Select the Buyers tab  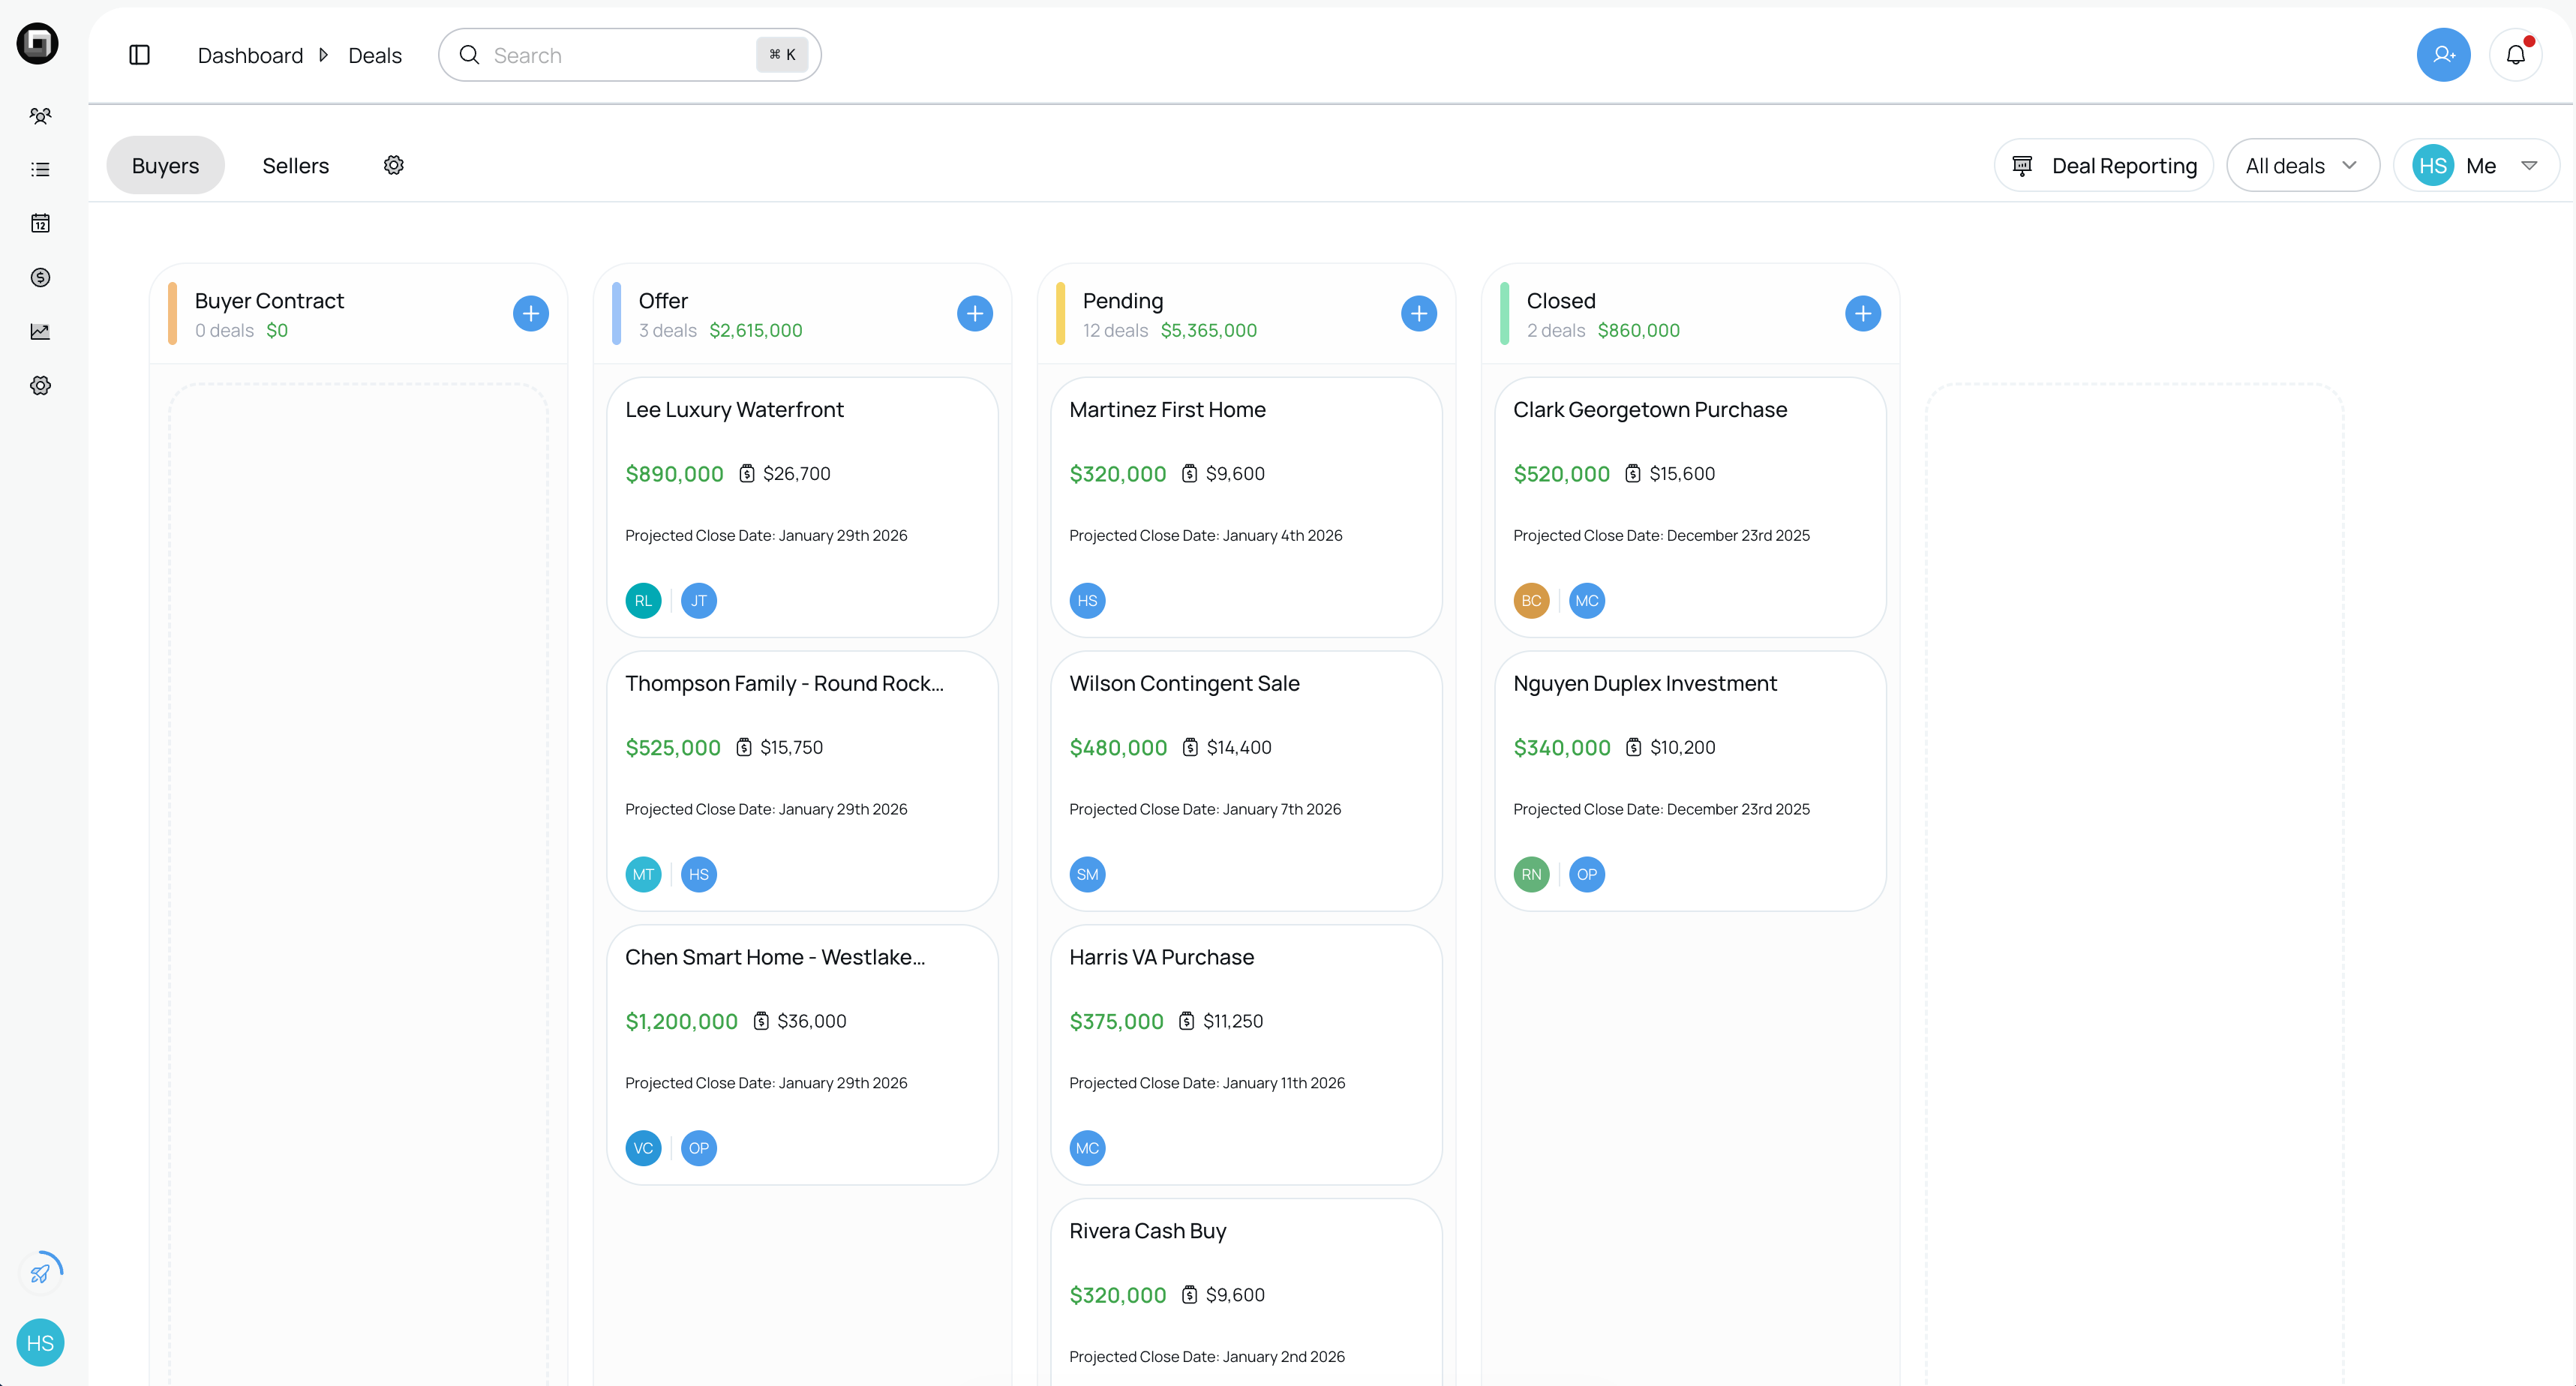[165, 166]
